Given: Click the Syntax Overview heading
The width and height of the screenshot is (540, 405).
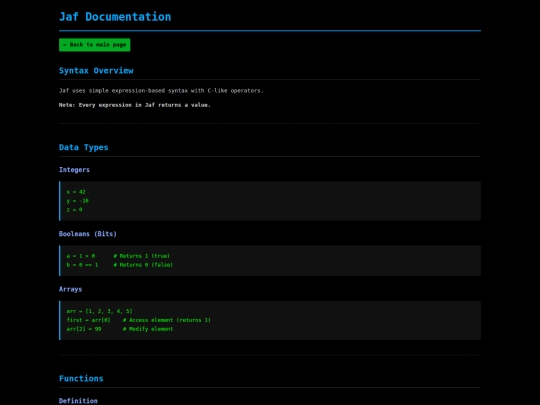Looking at the screenshot, I should coord(96,71).
